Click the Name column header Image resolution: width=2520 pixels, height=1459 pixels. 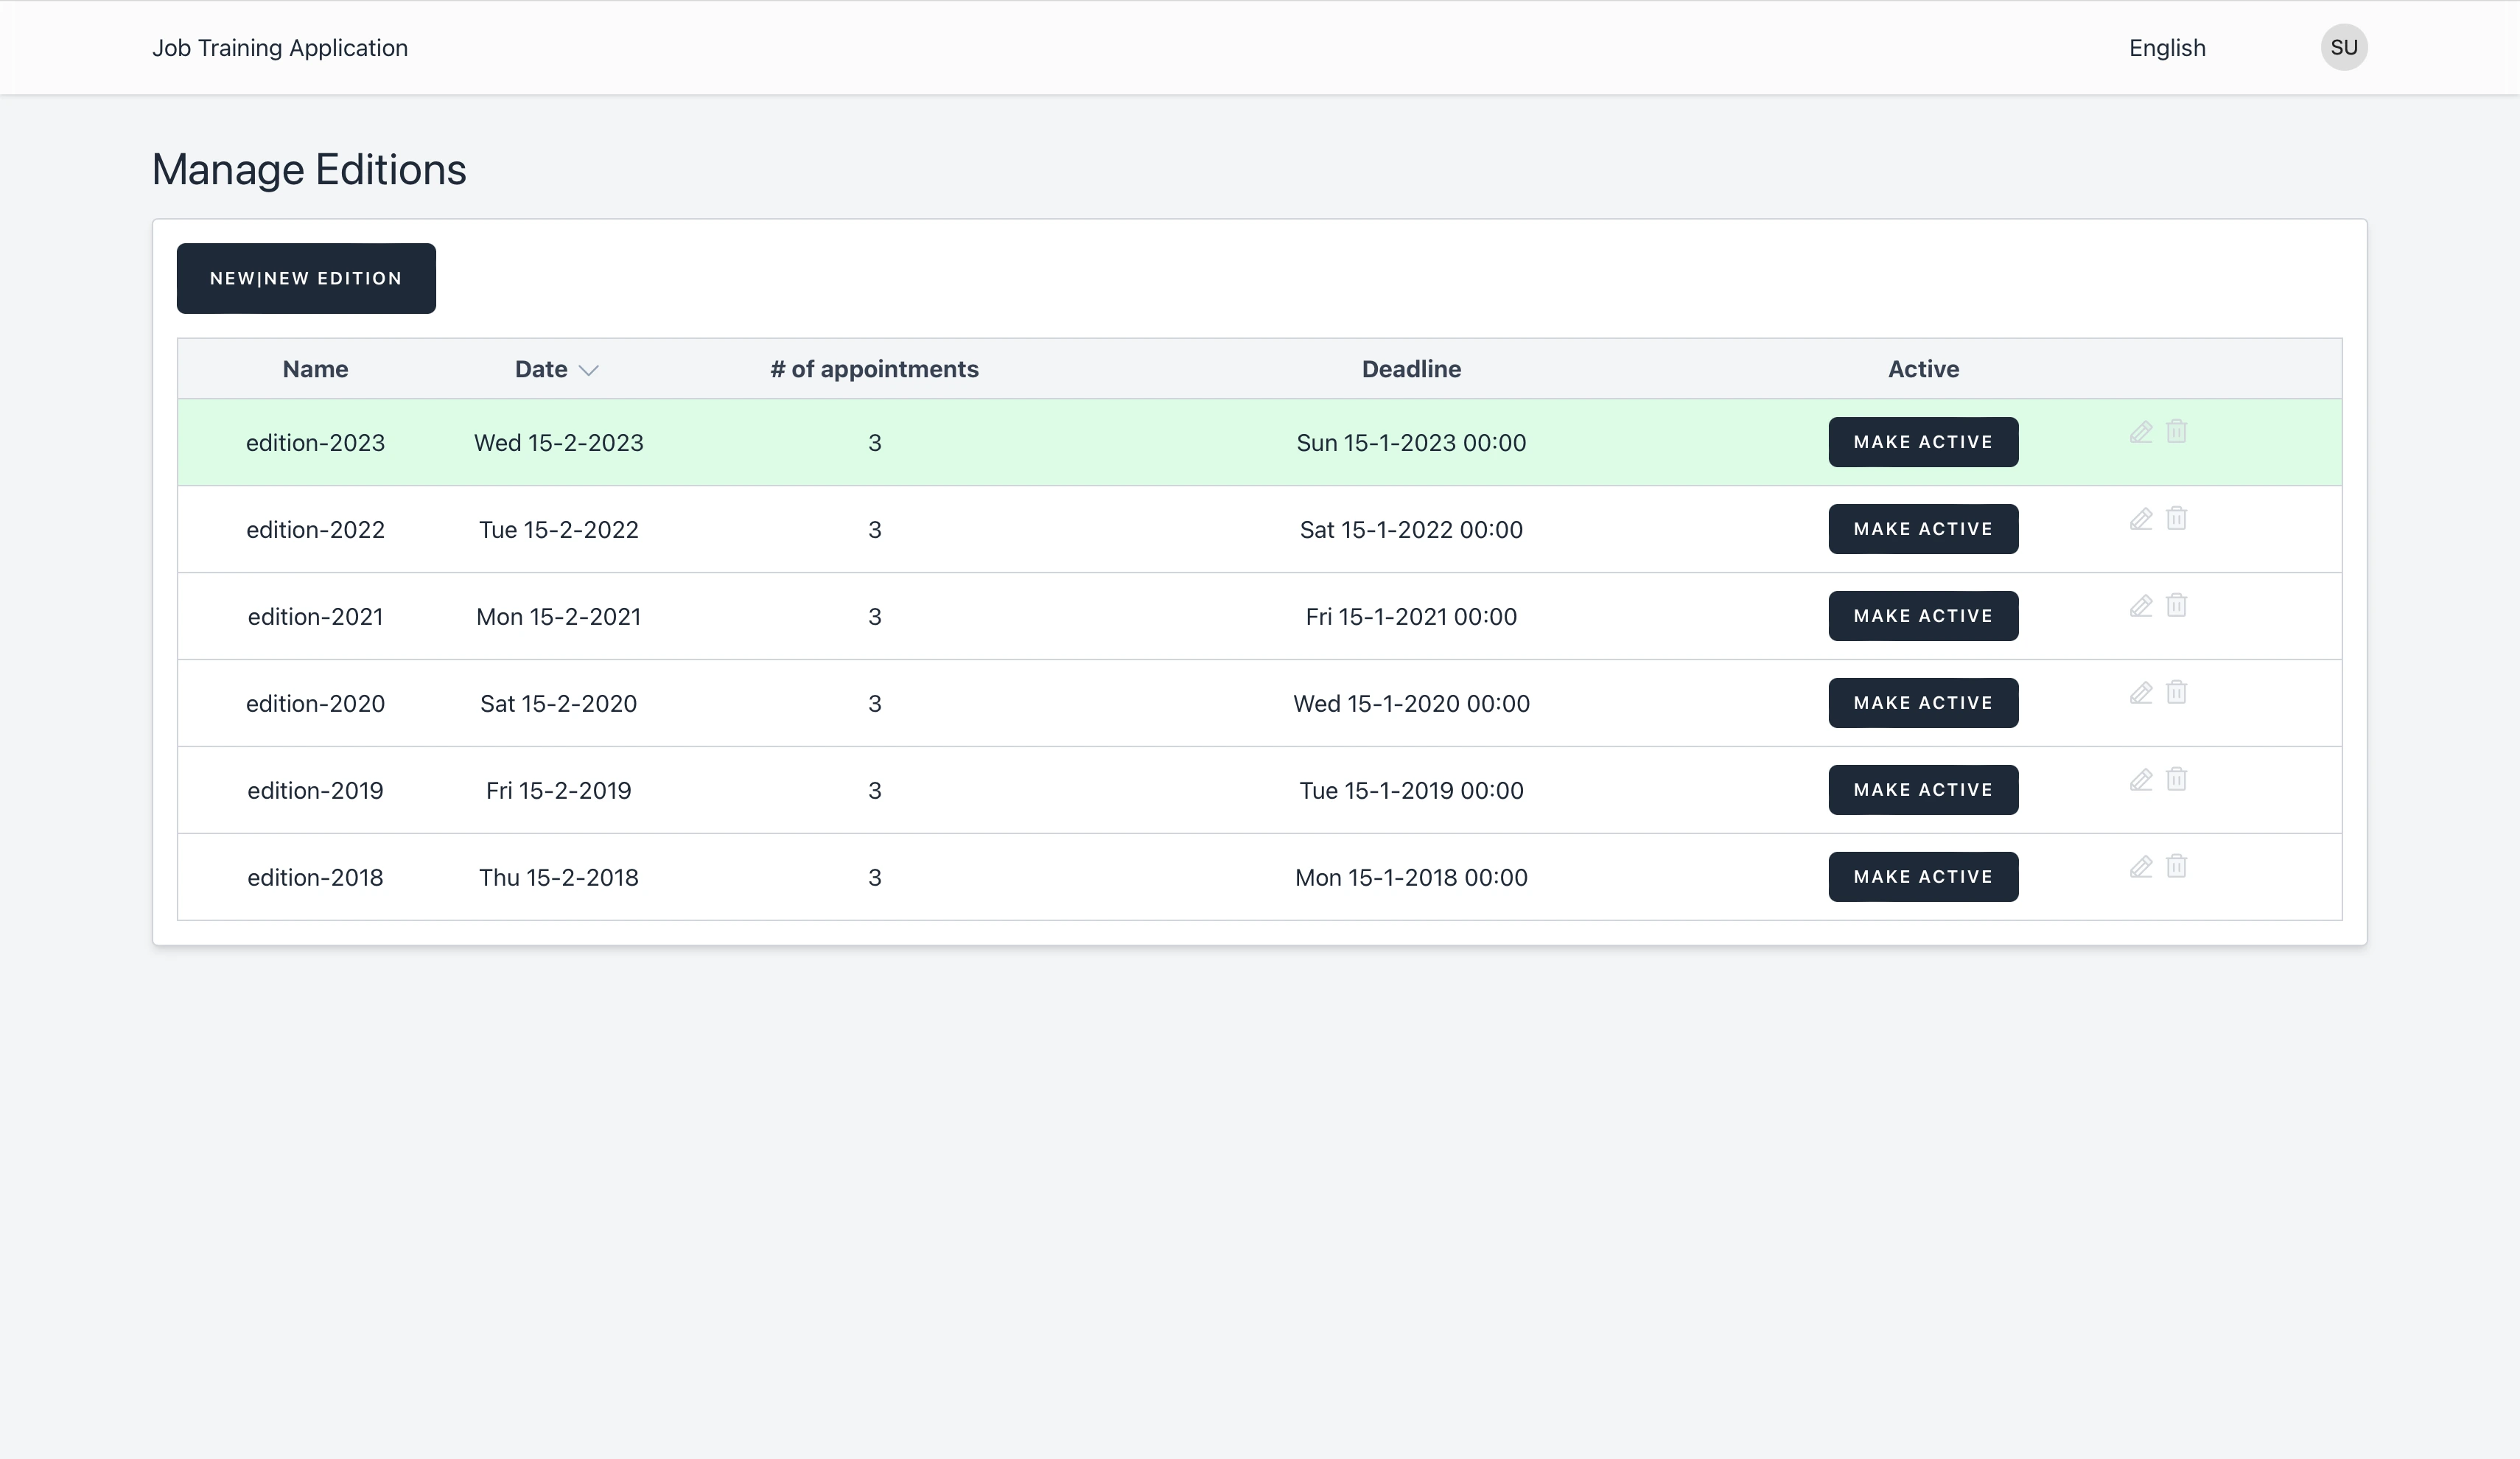[315, 369]
